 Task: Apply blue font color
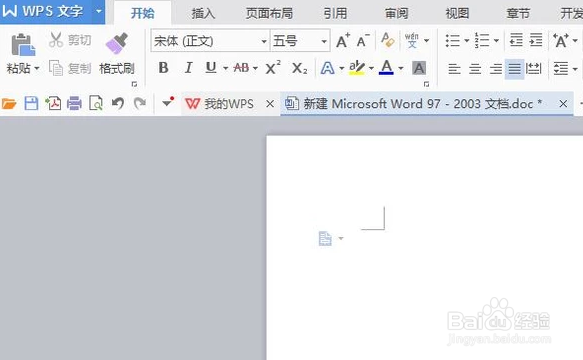(386, 68)
